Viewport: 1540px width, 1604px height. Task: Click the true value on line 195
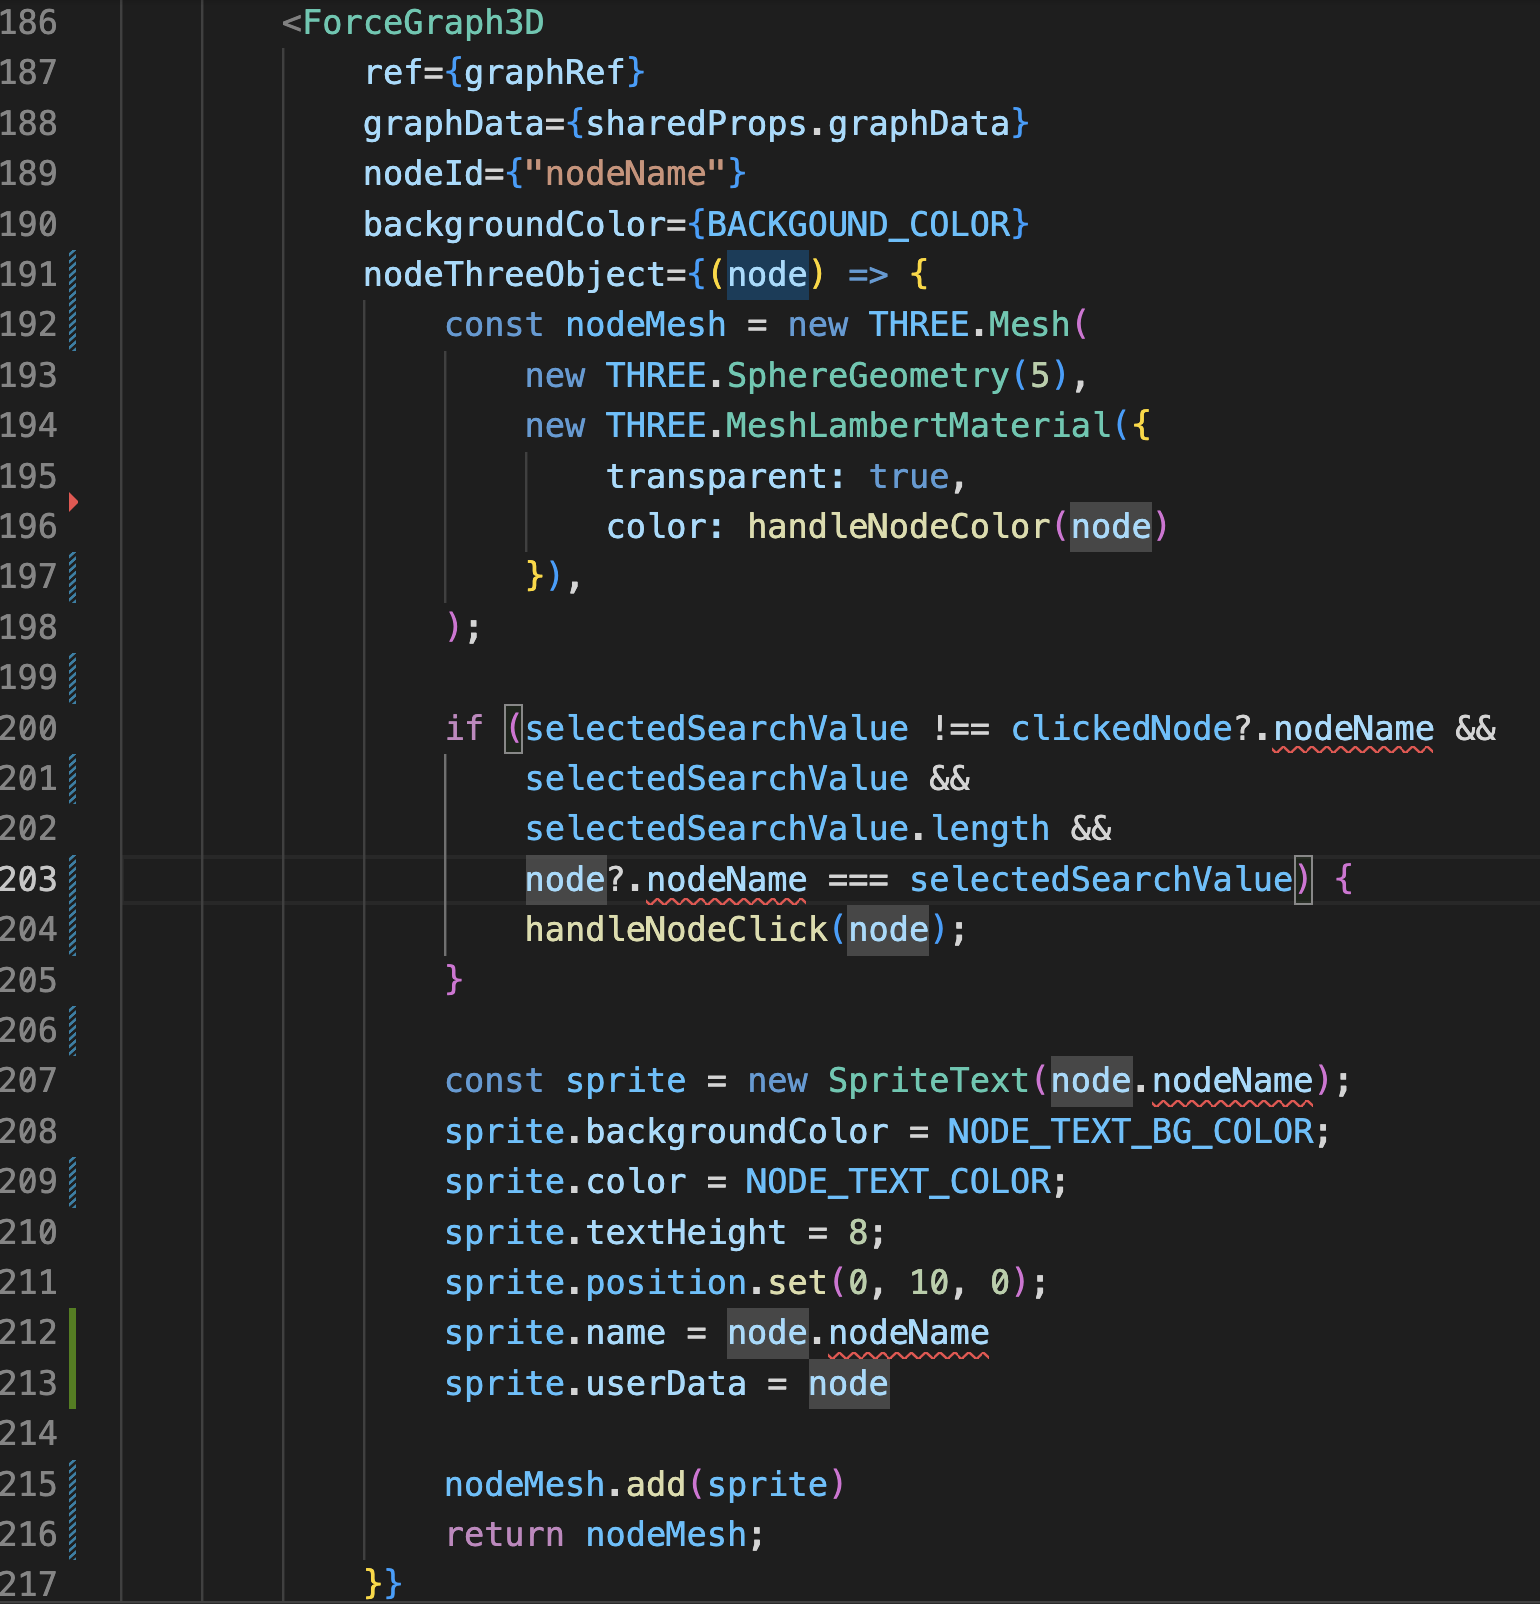tap(908, 476)
